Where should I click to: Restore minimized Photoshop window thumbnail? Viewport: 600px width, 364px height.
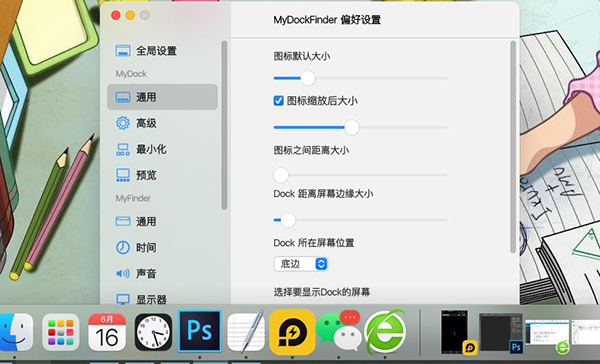click(x=501, y=333)
